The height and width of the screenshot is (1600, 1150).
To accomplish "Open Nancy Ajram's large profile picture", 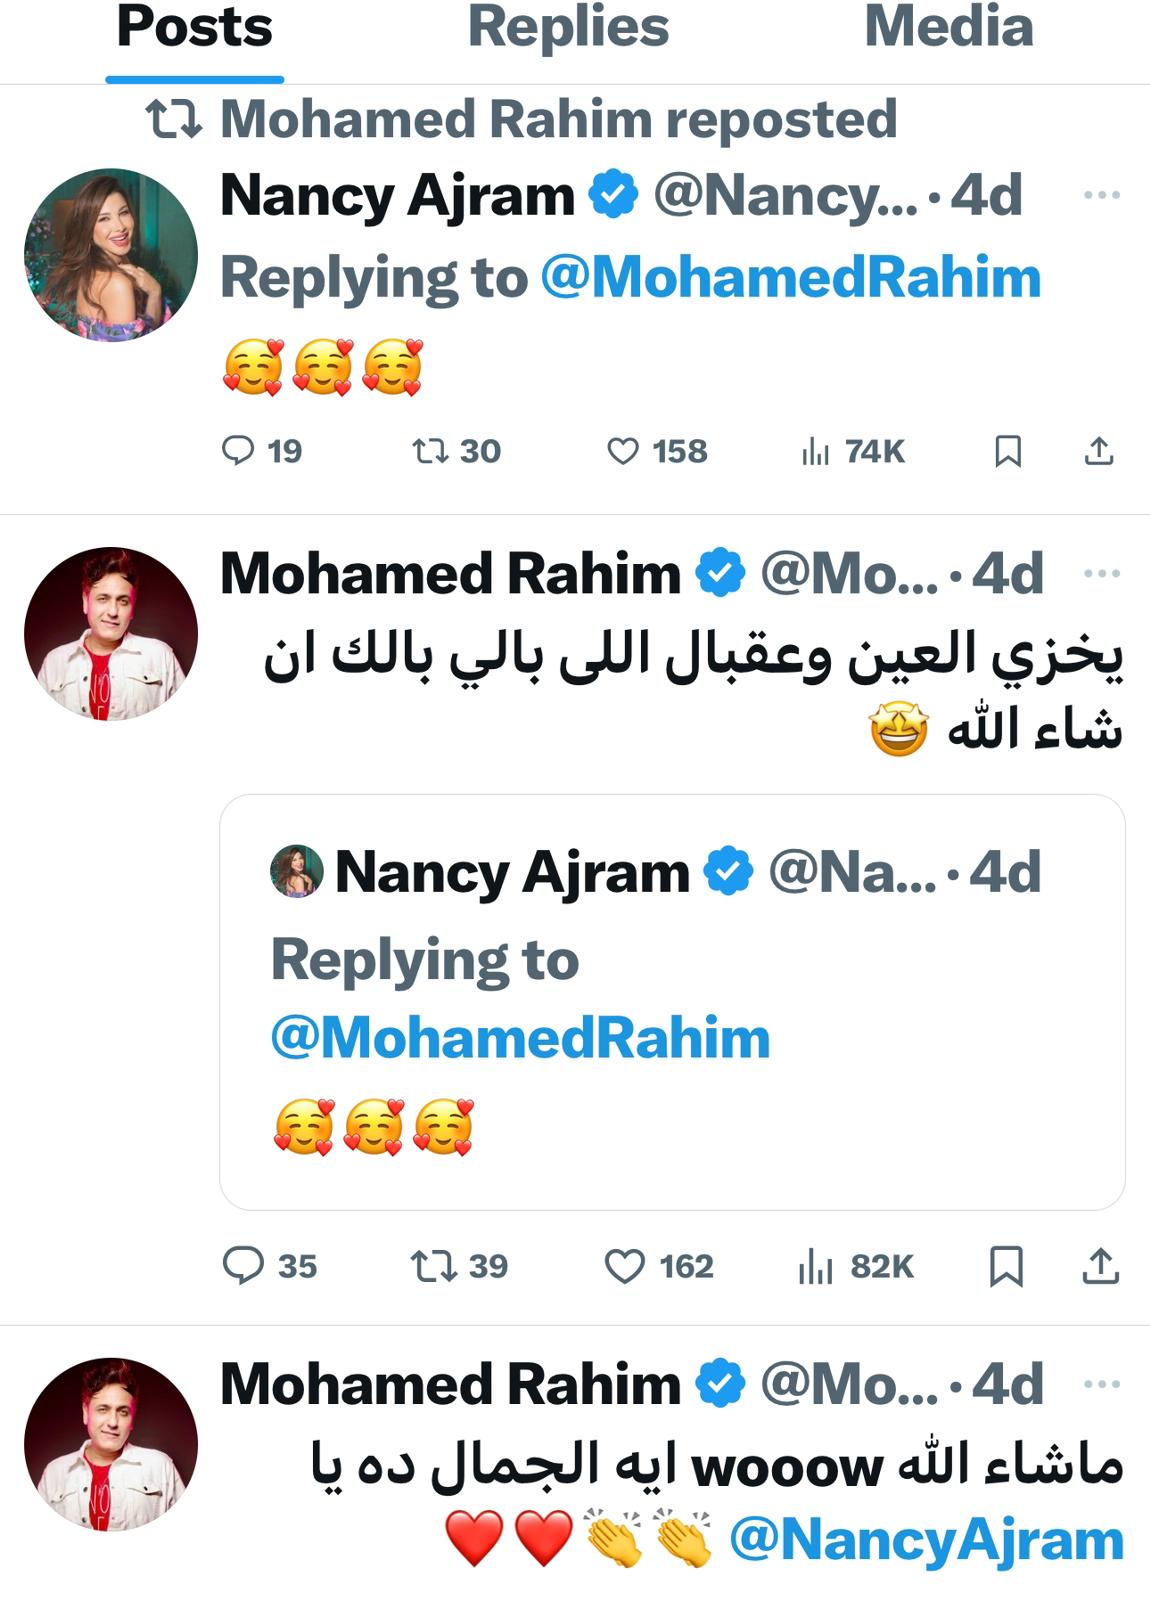I will 111,255.
